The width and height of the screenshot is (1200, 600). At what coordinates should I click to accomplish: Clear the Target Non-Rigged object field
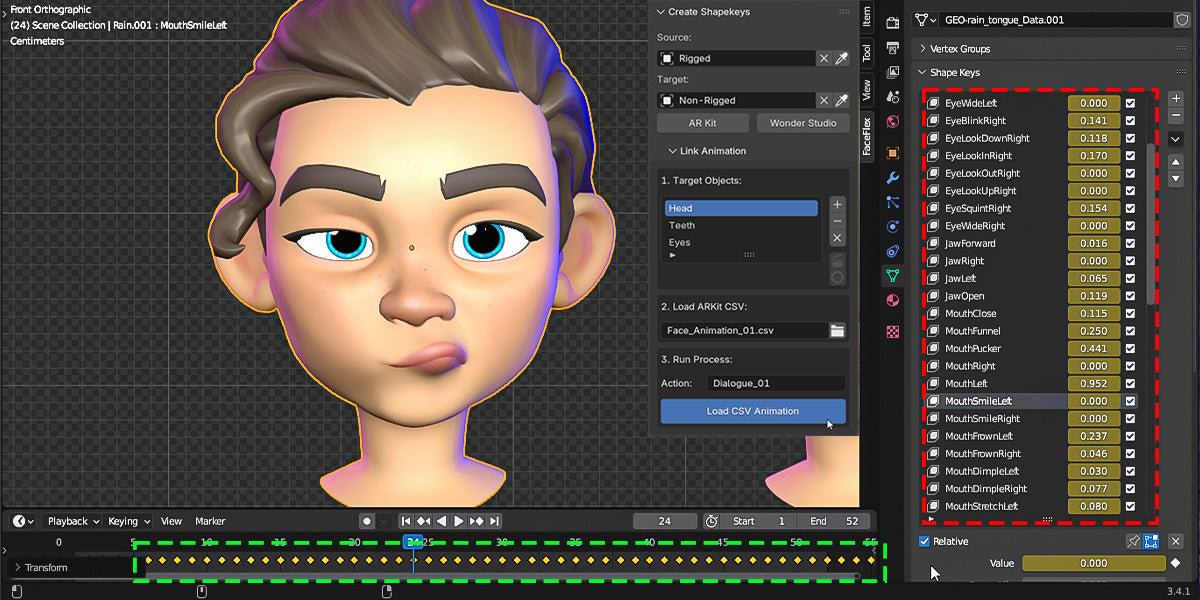click(x=824, y=100)
